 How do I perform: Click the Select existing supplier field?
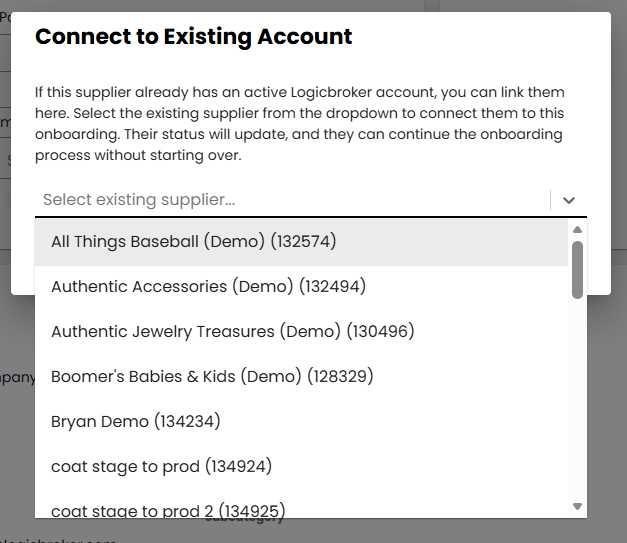click(290, 200)
